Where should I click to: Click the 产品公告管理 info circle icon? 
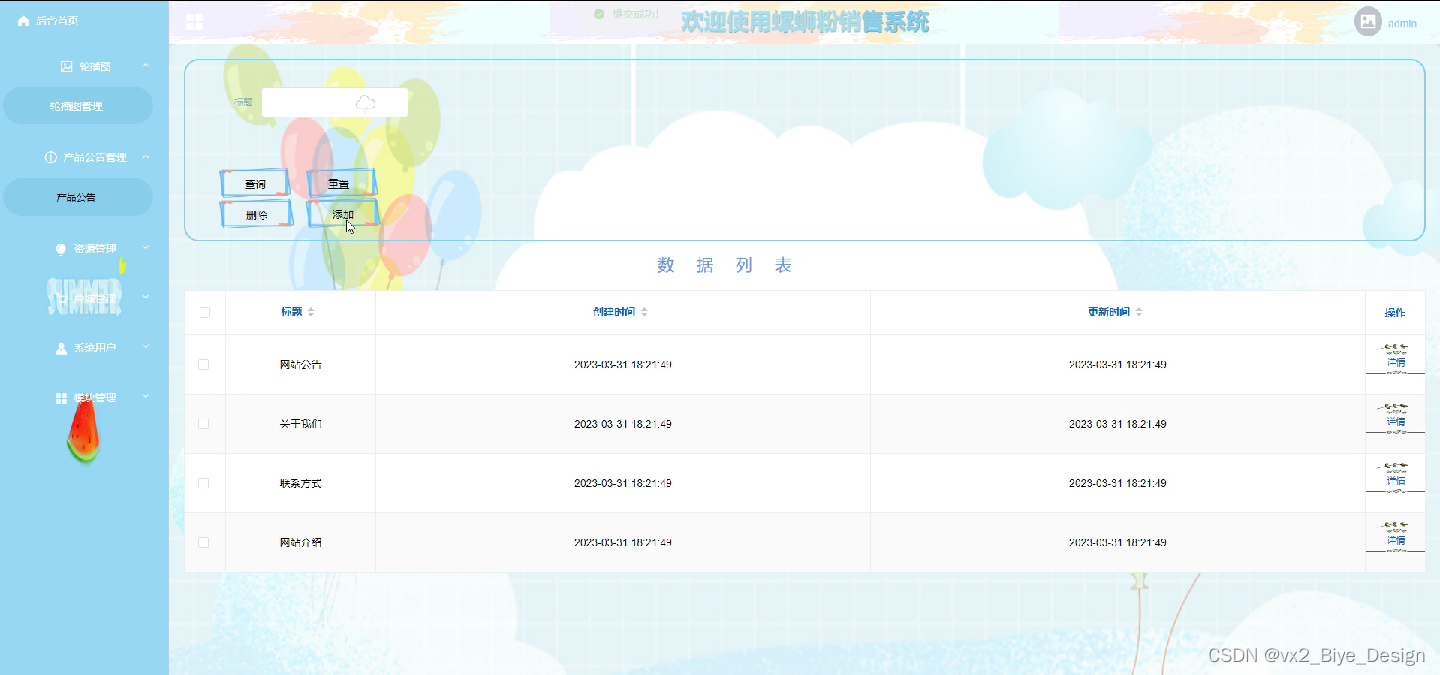click(x=51, y=157)
